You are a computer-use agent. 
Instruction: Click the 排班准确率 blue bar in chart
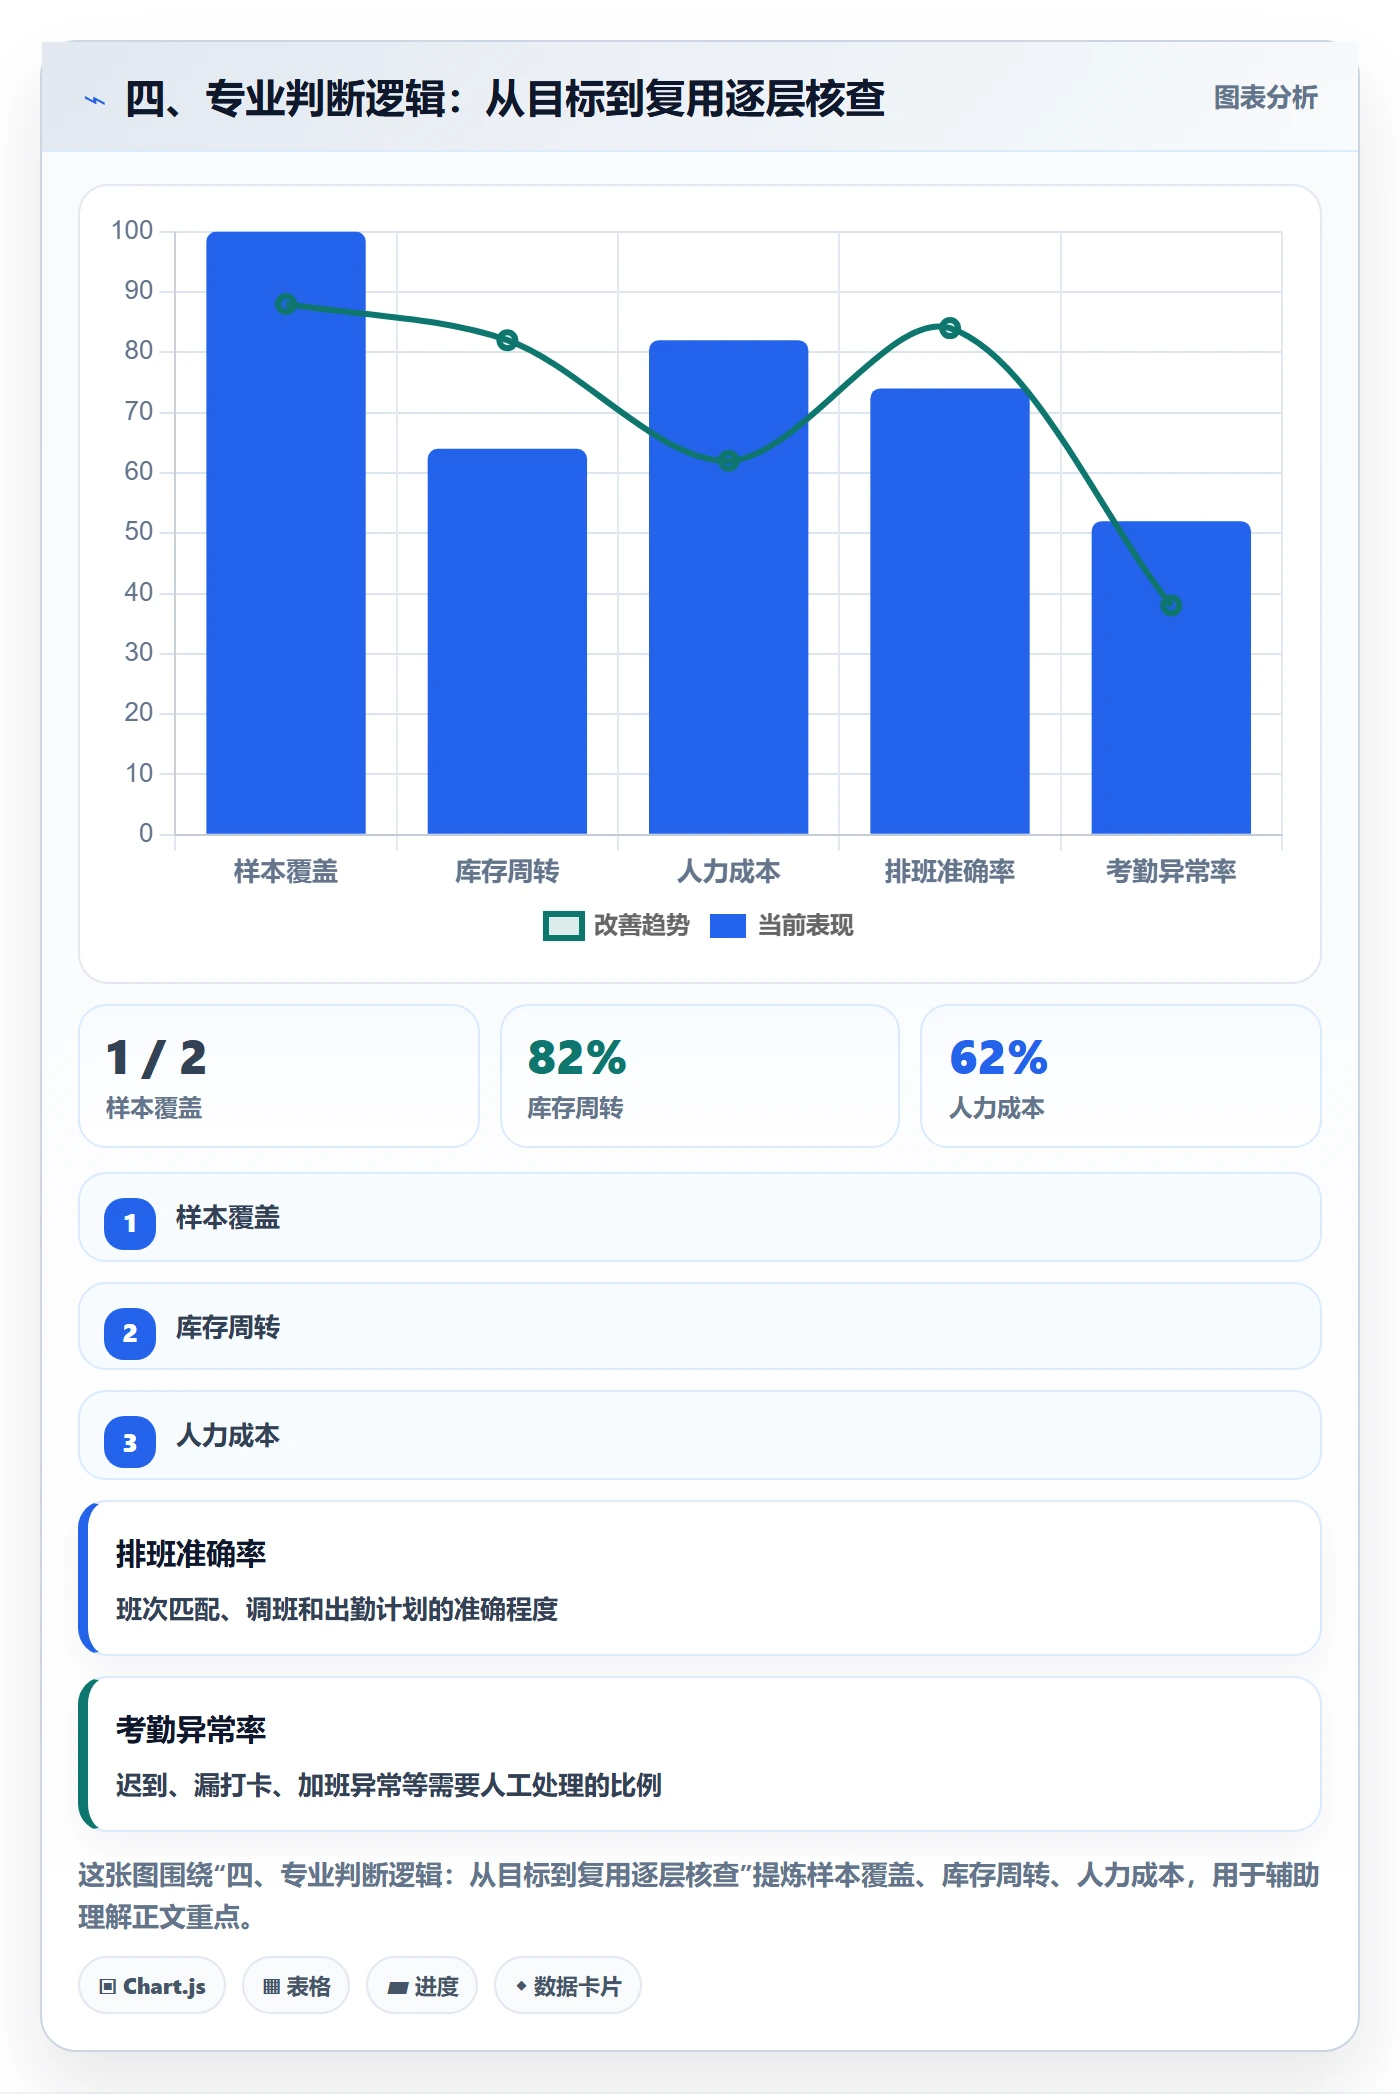950,611
